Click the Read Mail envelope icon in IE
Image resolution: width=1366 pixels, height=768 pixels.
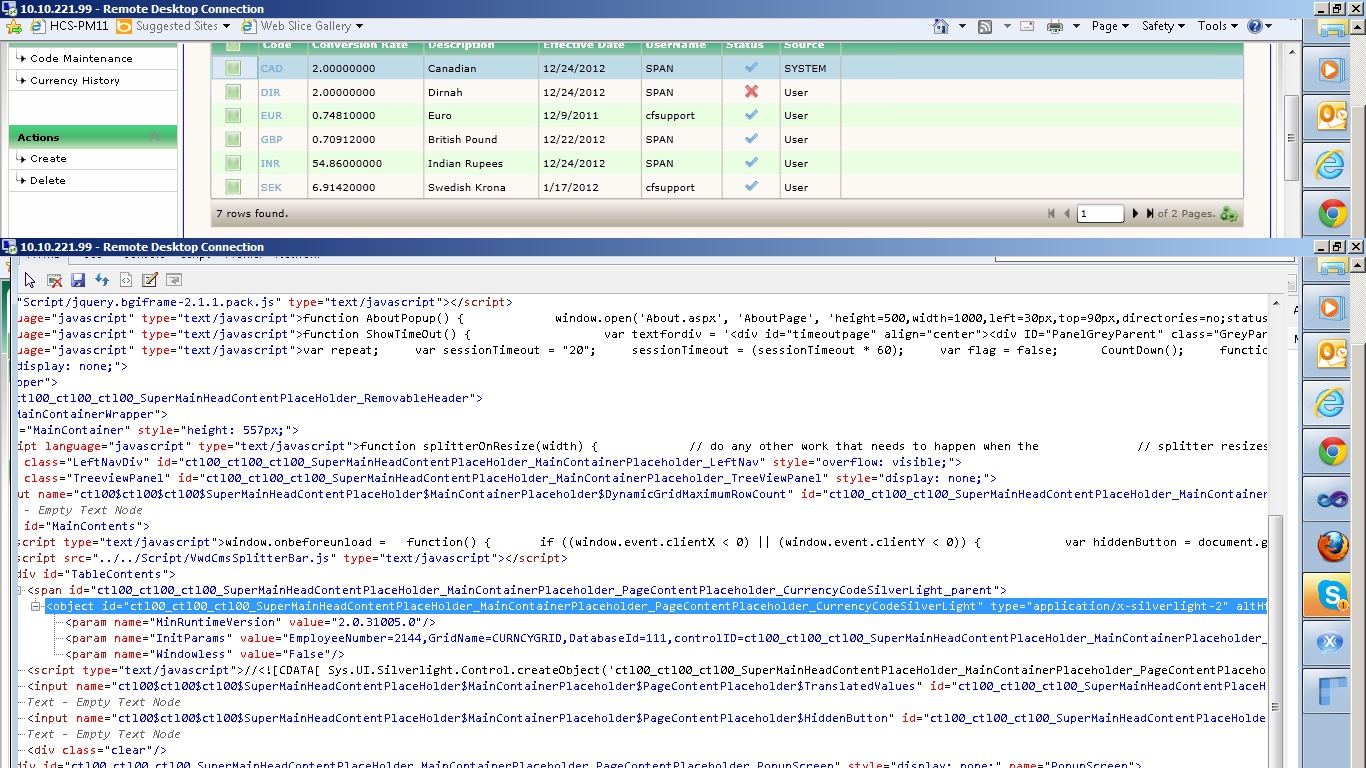pyautogui.click(x=1029, y=26)
